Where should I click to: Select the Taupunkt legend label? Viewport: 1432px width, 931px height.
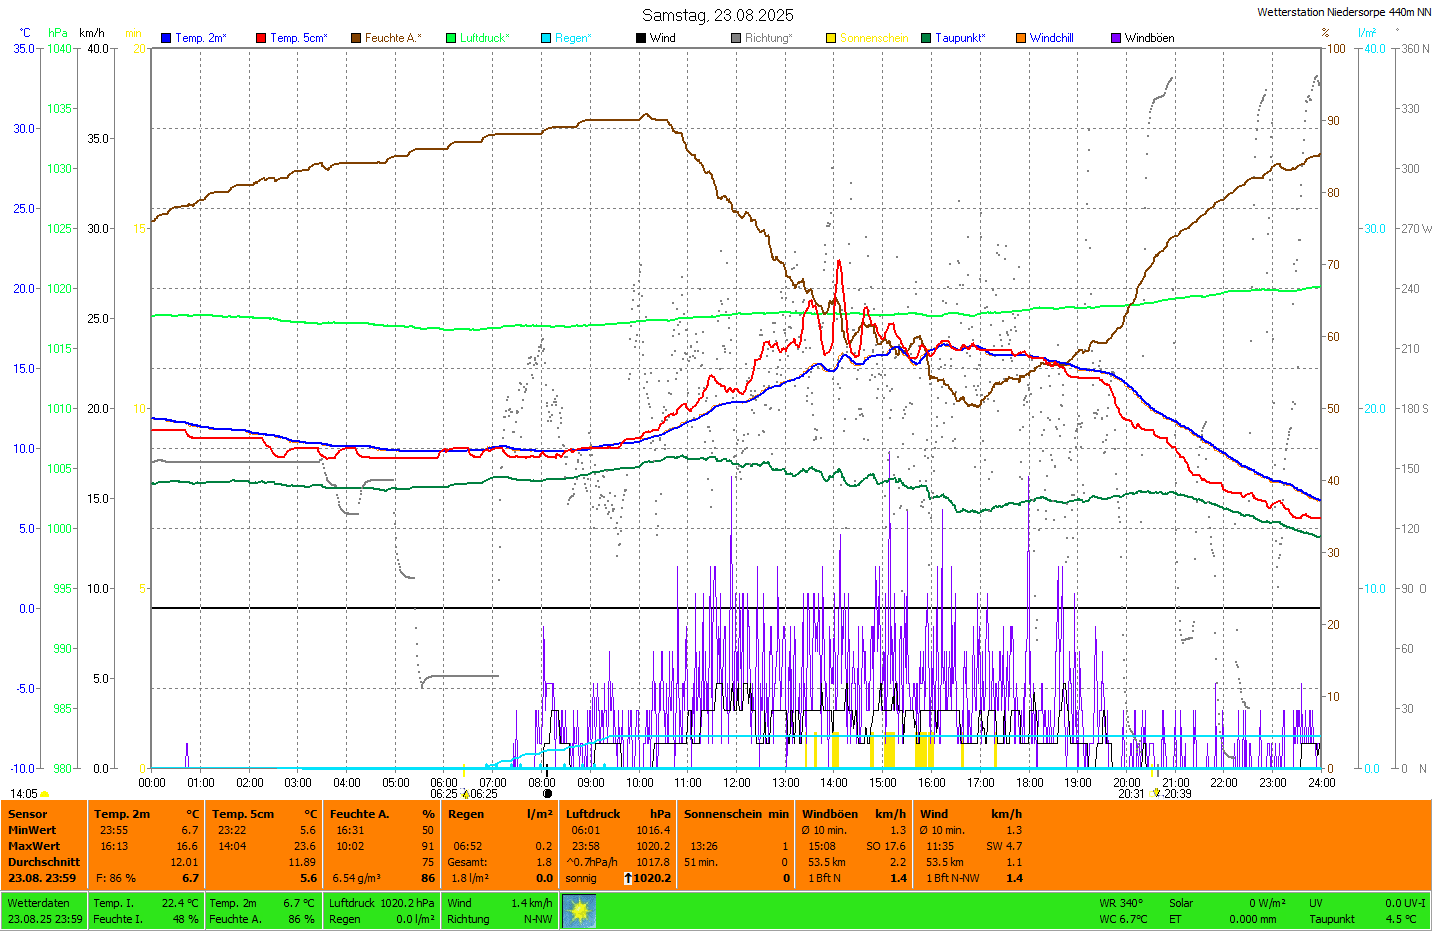click(959, 38)
